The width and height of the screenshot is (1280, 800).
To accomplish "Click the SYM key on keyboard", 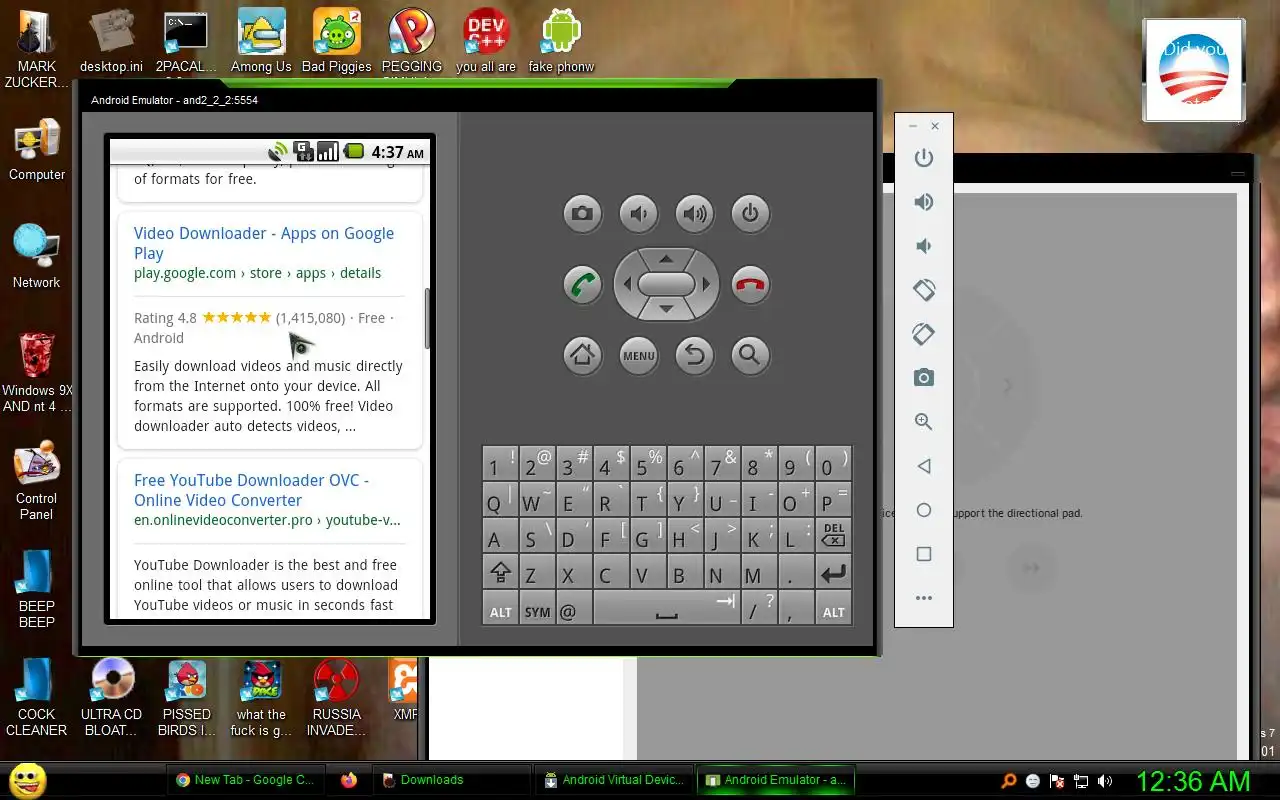I will pyautogui.click(x=537, y=610).
